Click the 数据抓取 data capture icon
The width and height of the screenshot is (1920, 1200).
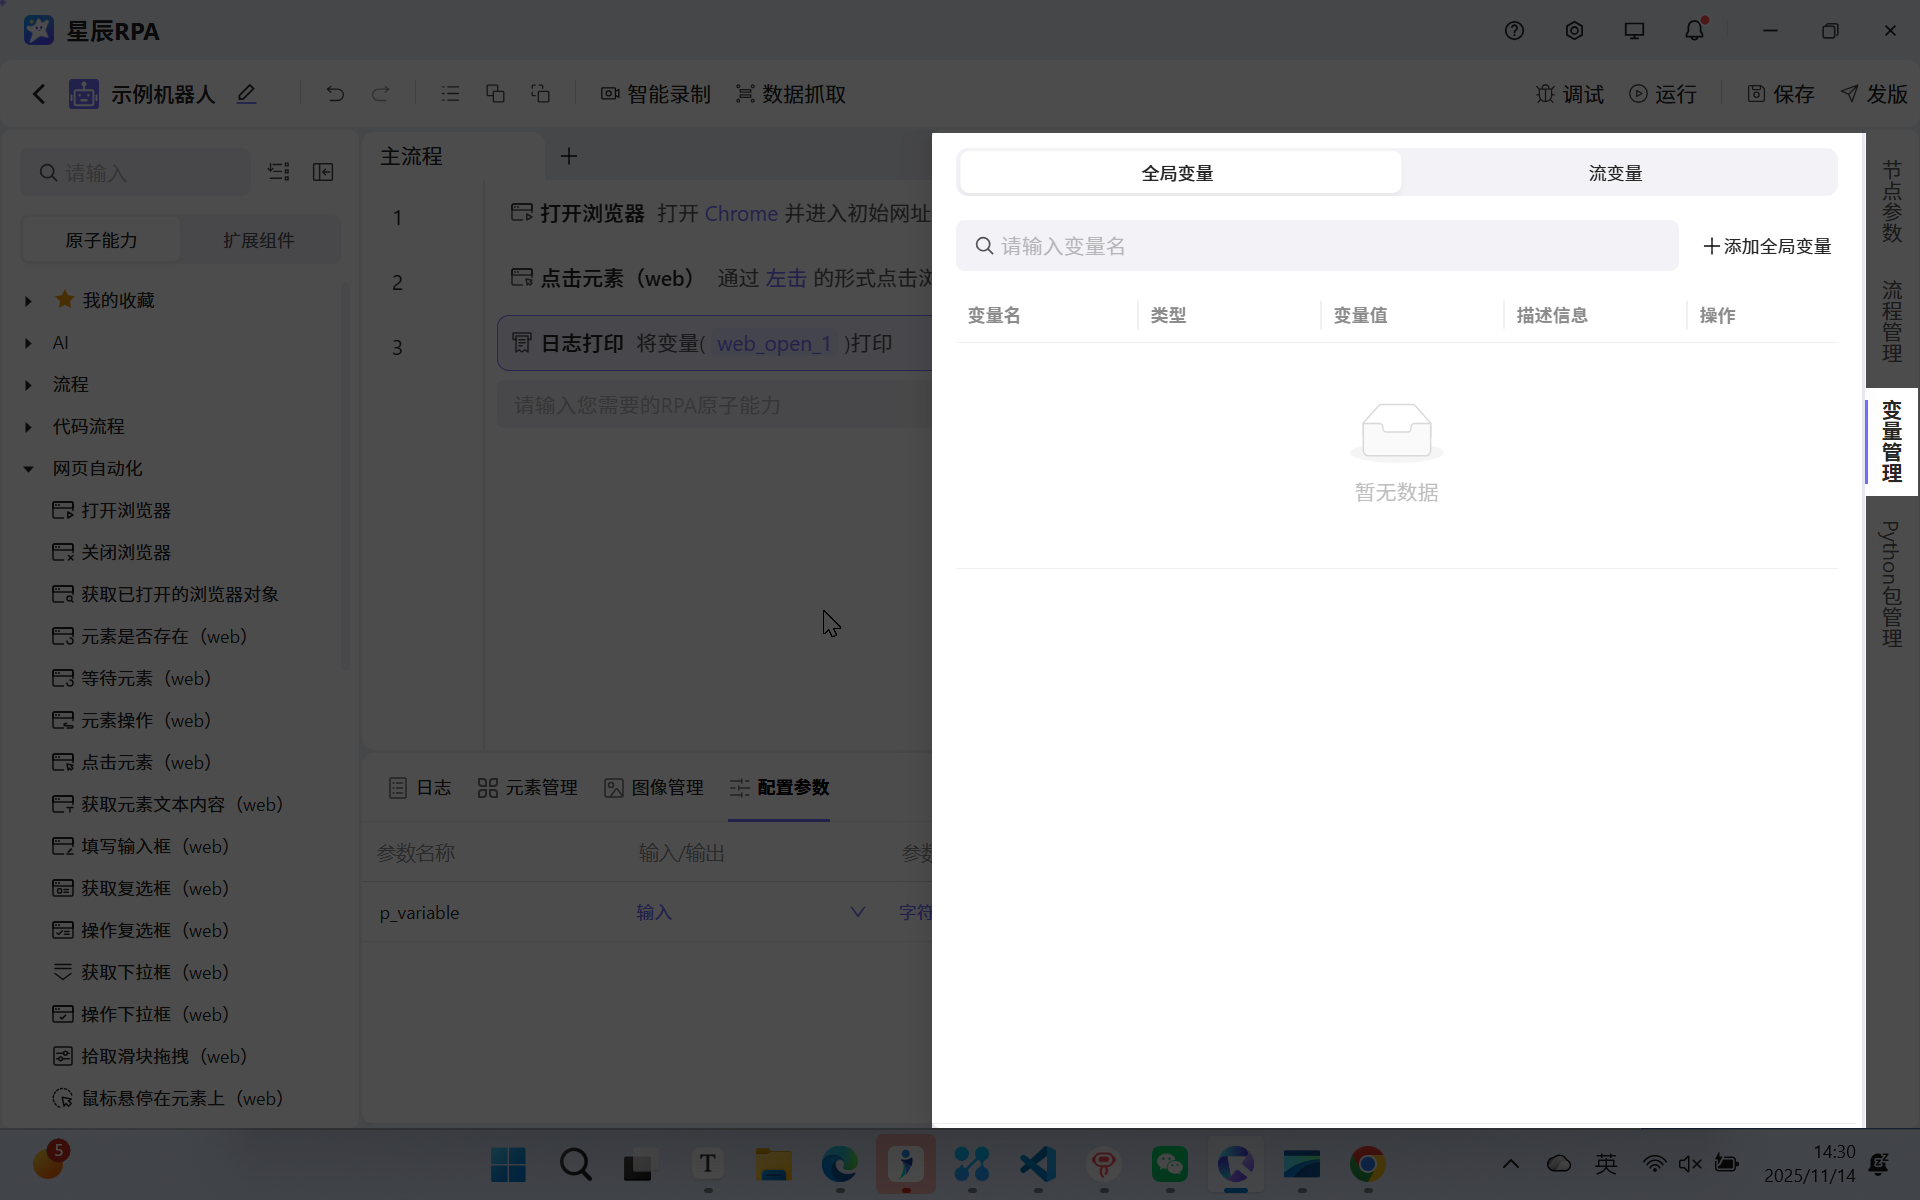[x=745, y=94]
